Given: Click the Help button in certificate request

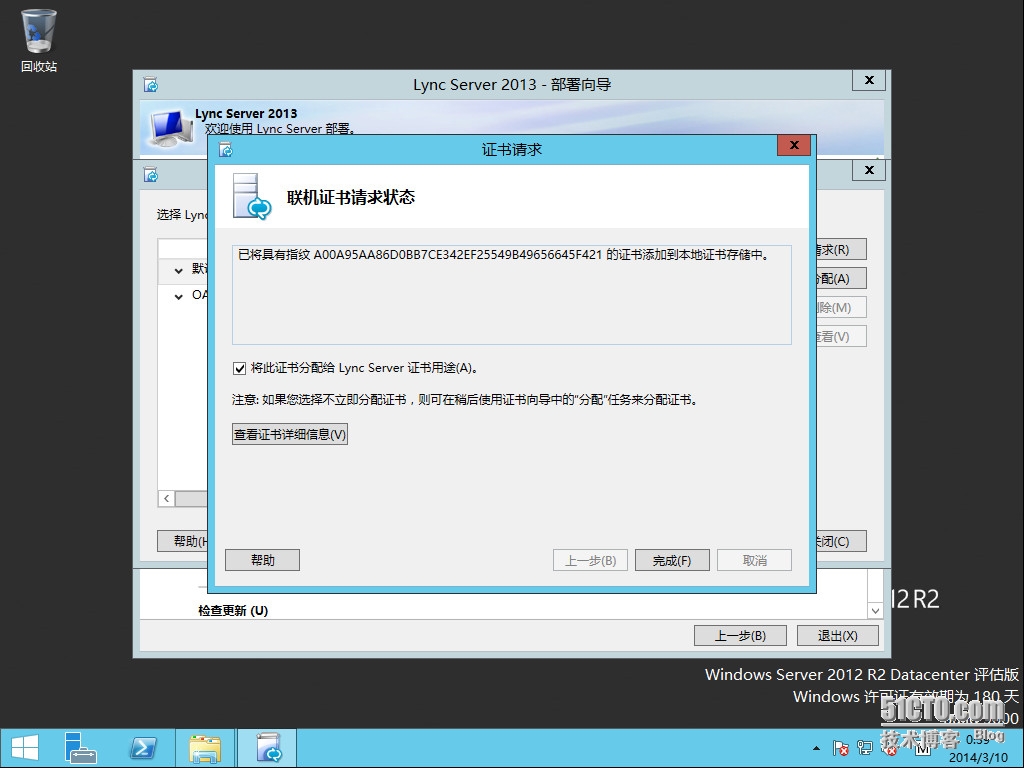Looking at the screenshot, I should pyautogui.click(x=263, y=560).
